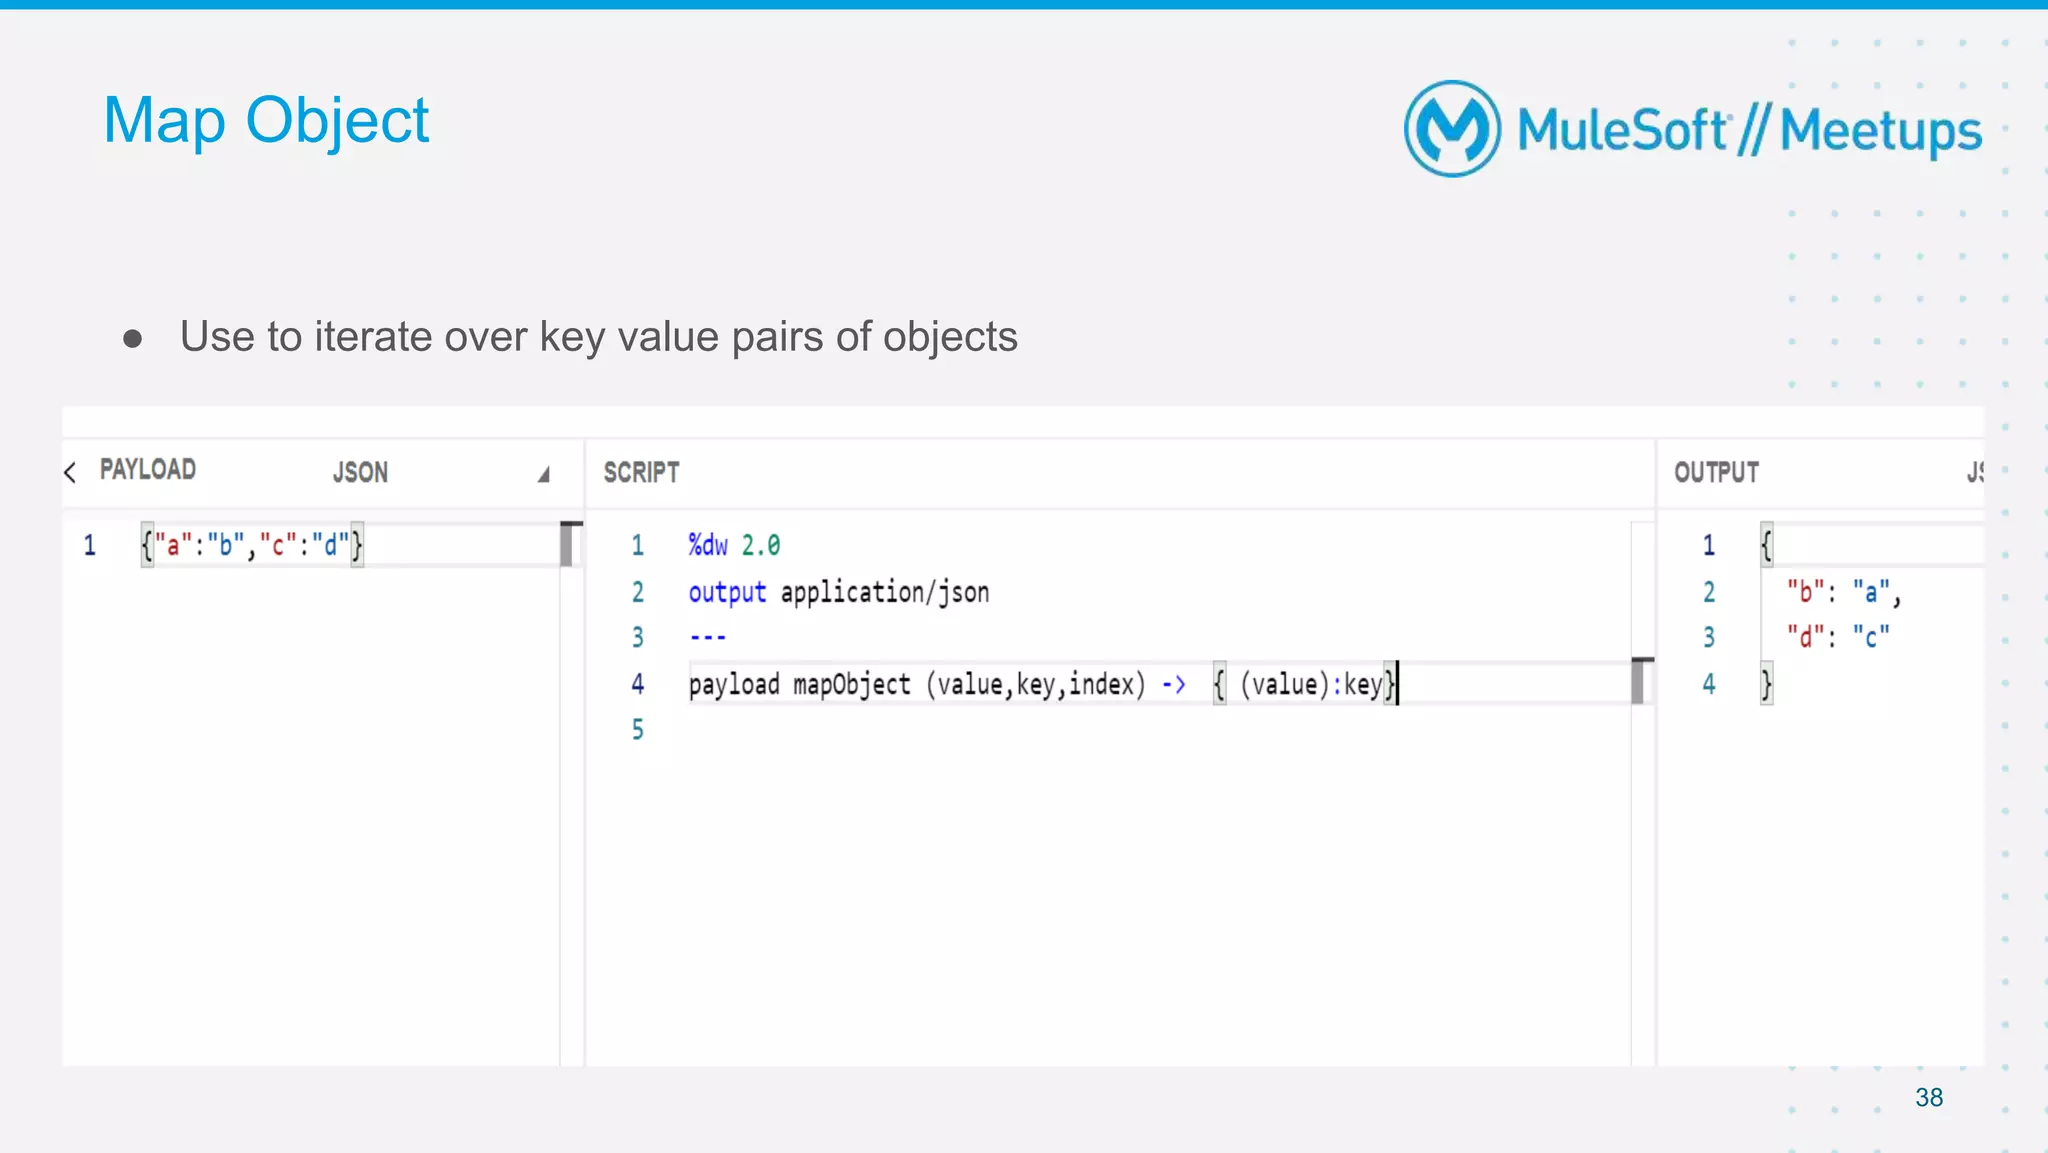Click the MuleSoft circular logo icon
The height and width of the screenshot is (1153, 2048).
(1452, 129)
